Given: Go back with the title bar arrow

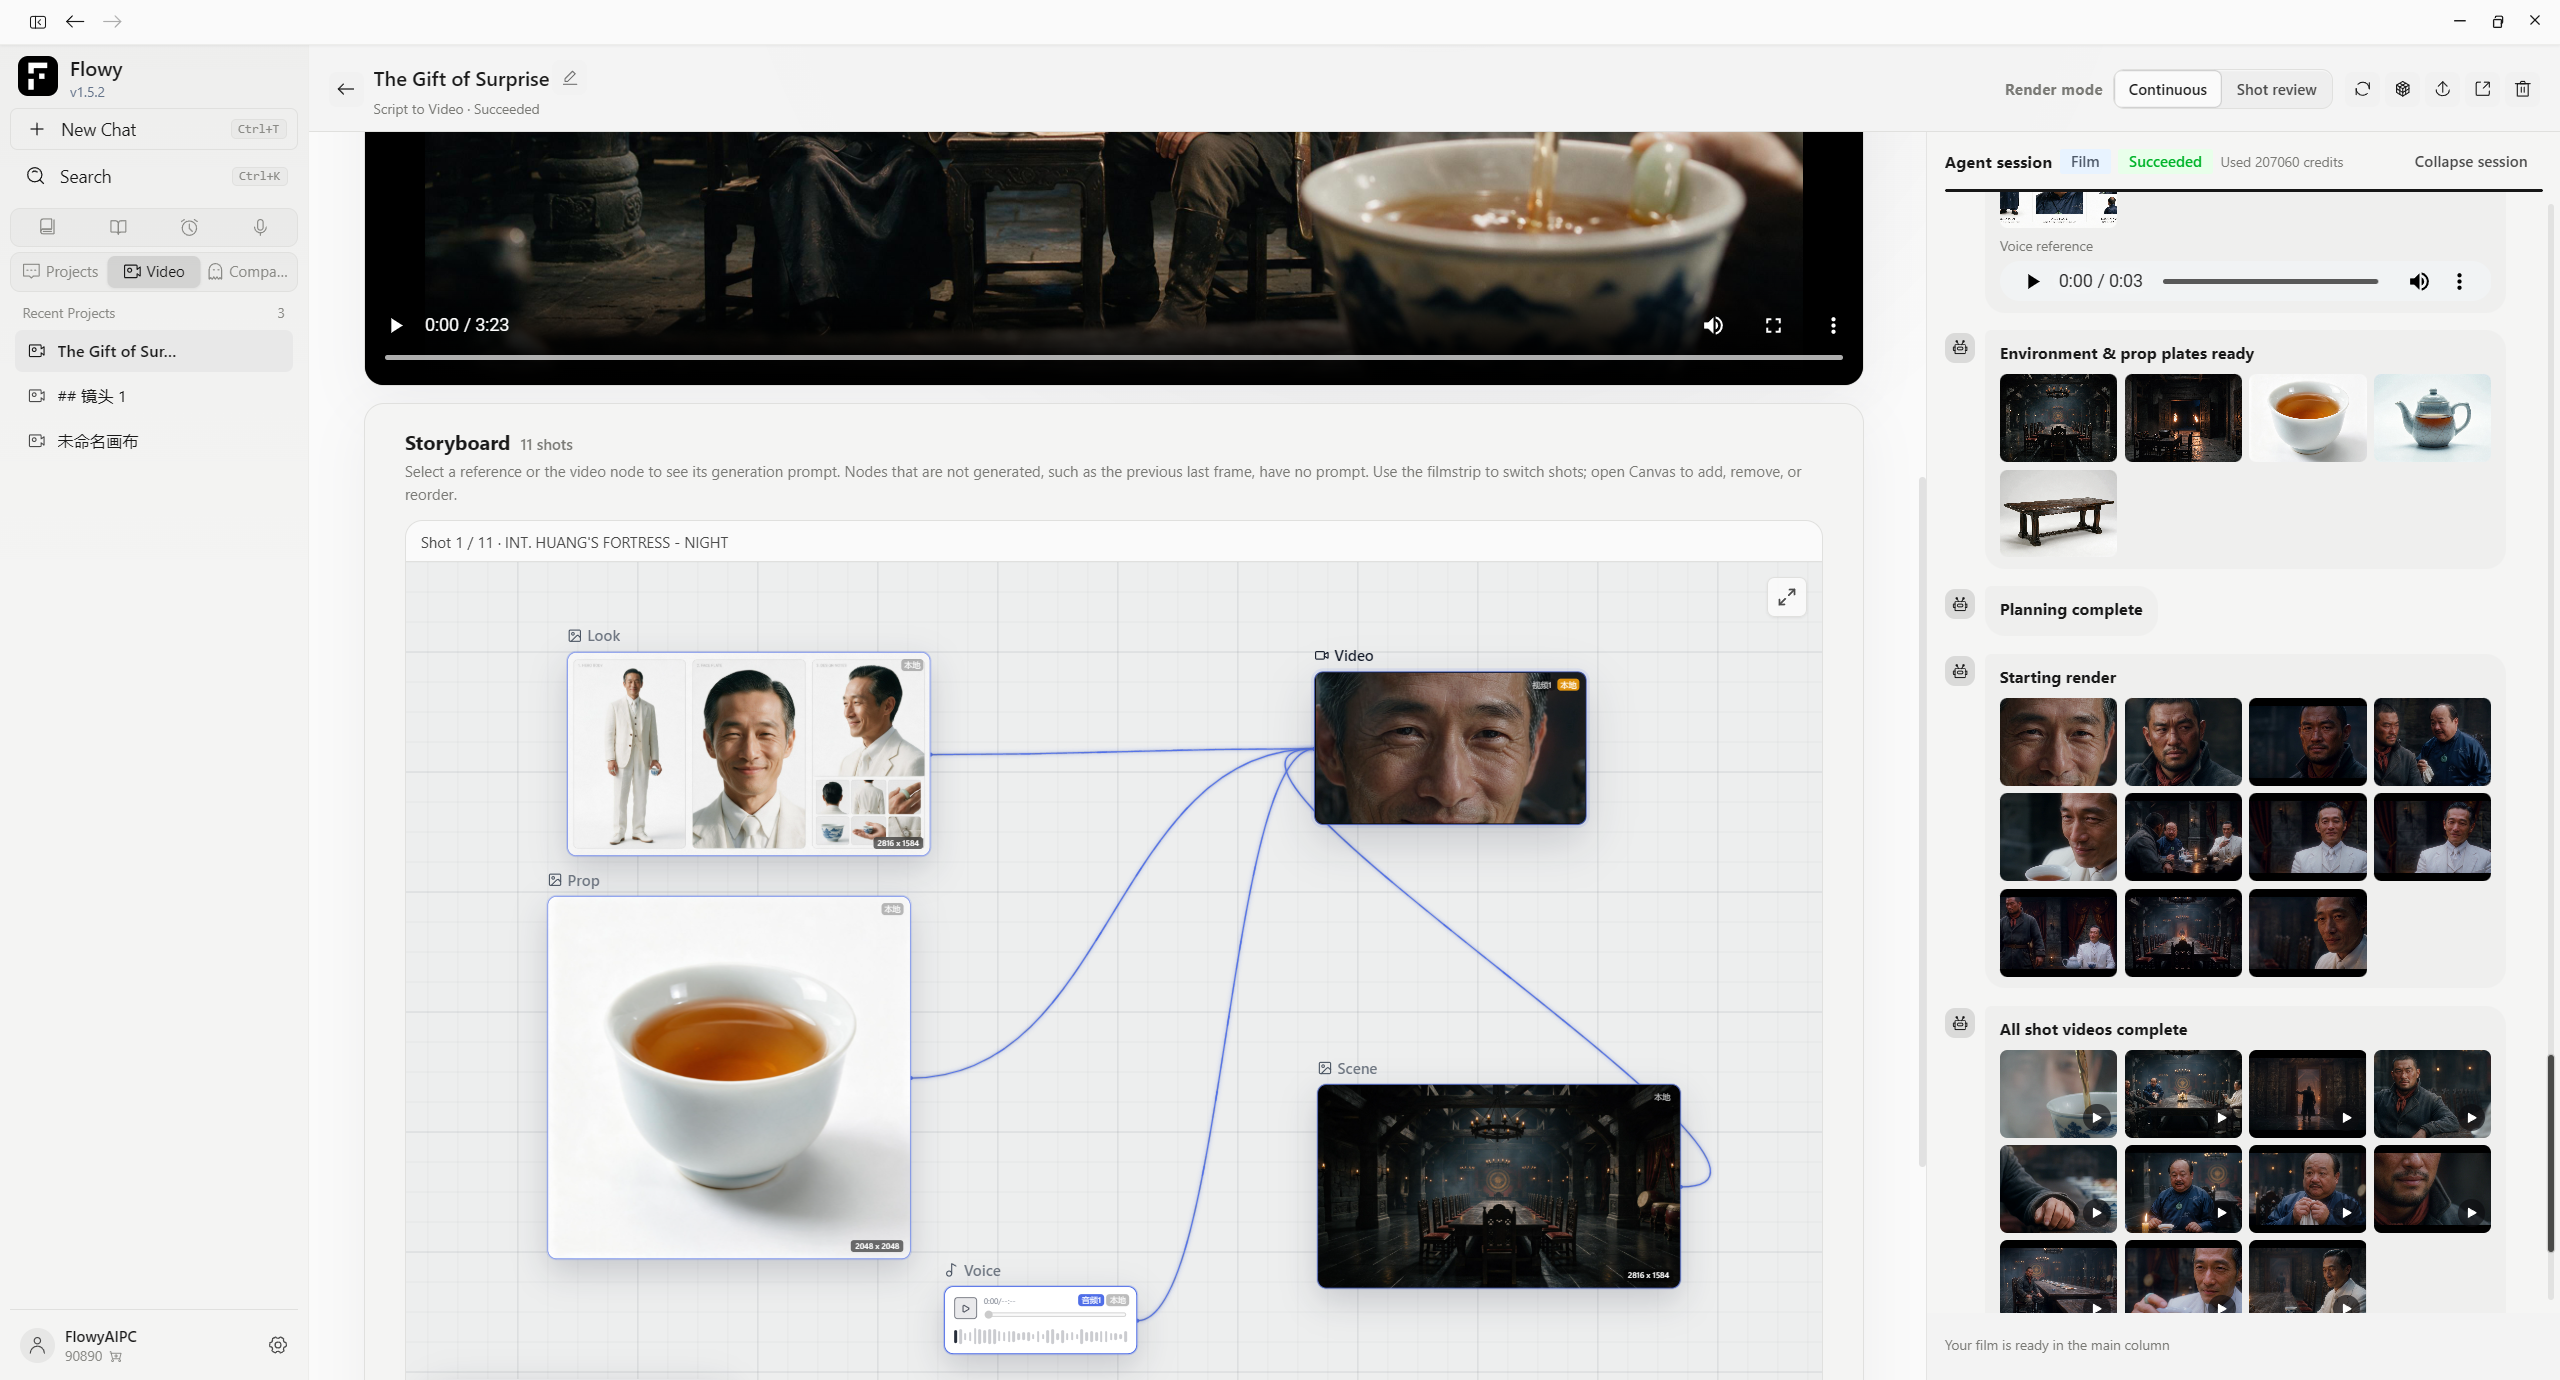Looking at the screenshot, I should pyautogui.click(x=75, y=21).
